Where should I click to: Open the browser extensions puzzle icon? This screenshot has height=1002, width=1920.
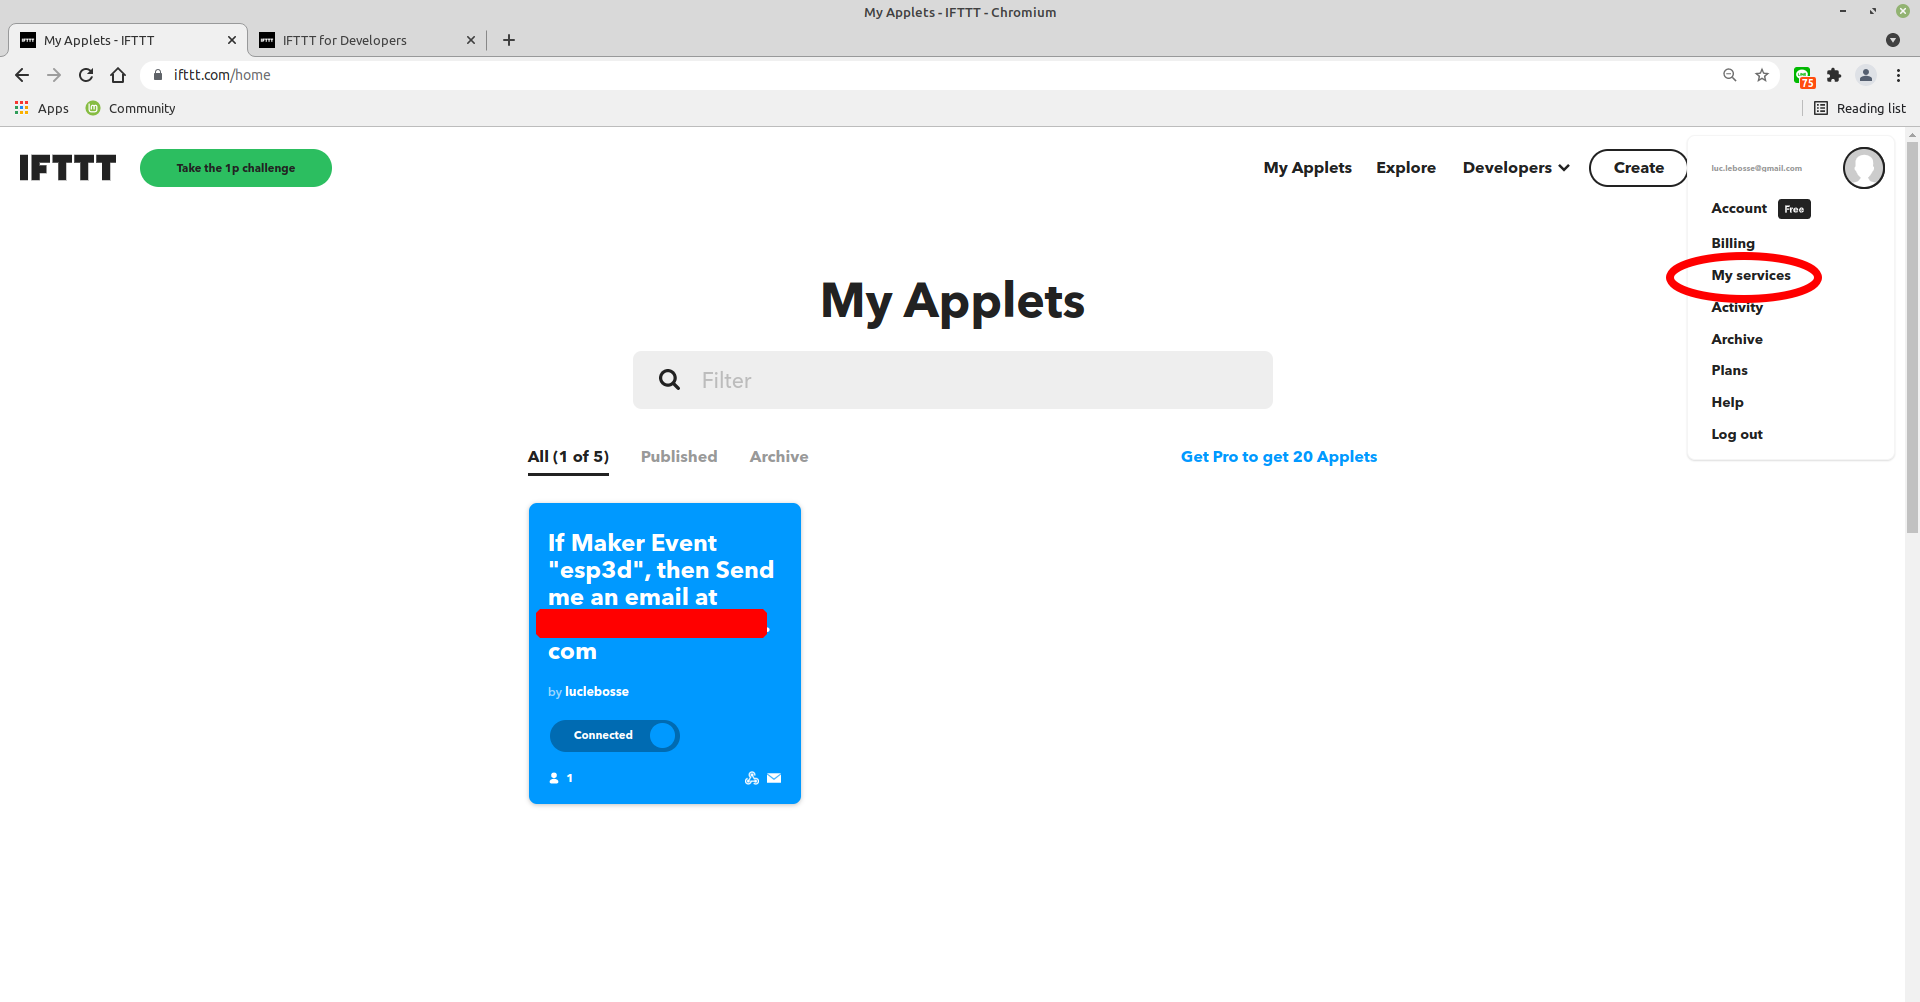pyautogui.click(x=1834, y=75)
